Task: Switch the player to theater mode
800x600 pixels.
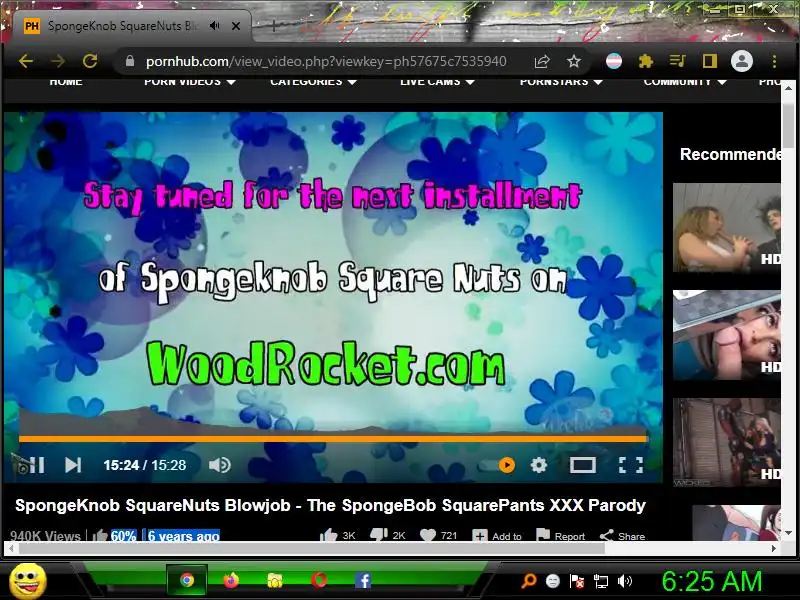Action: coord(583,465)
